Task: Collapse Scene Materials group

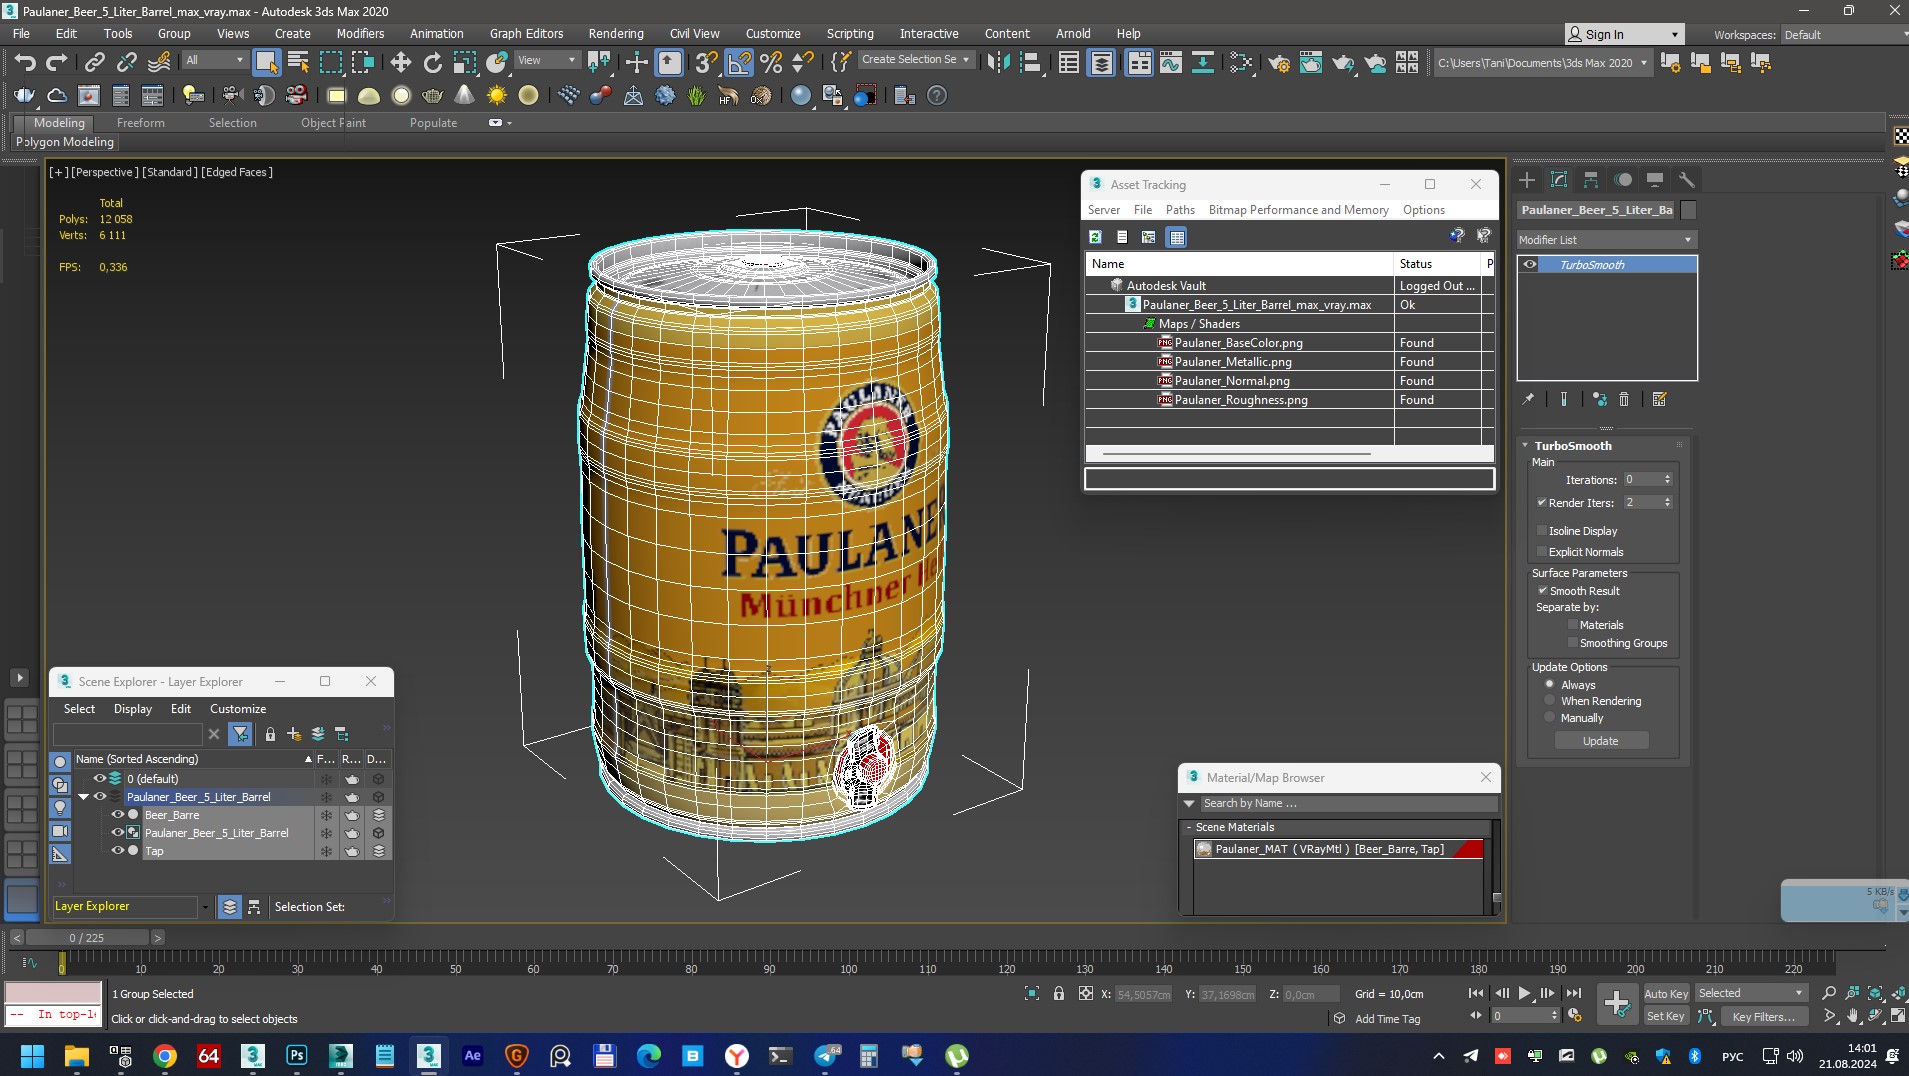Action: (x=1189, y=827)
